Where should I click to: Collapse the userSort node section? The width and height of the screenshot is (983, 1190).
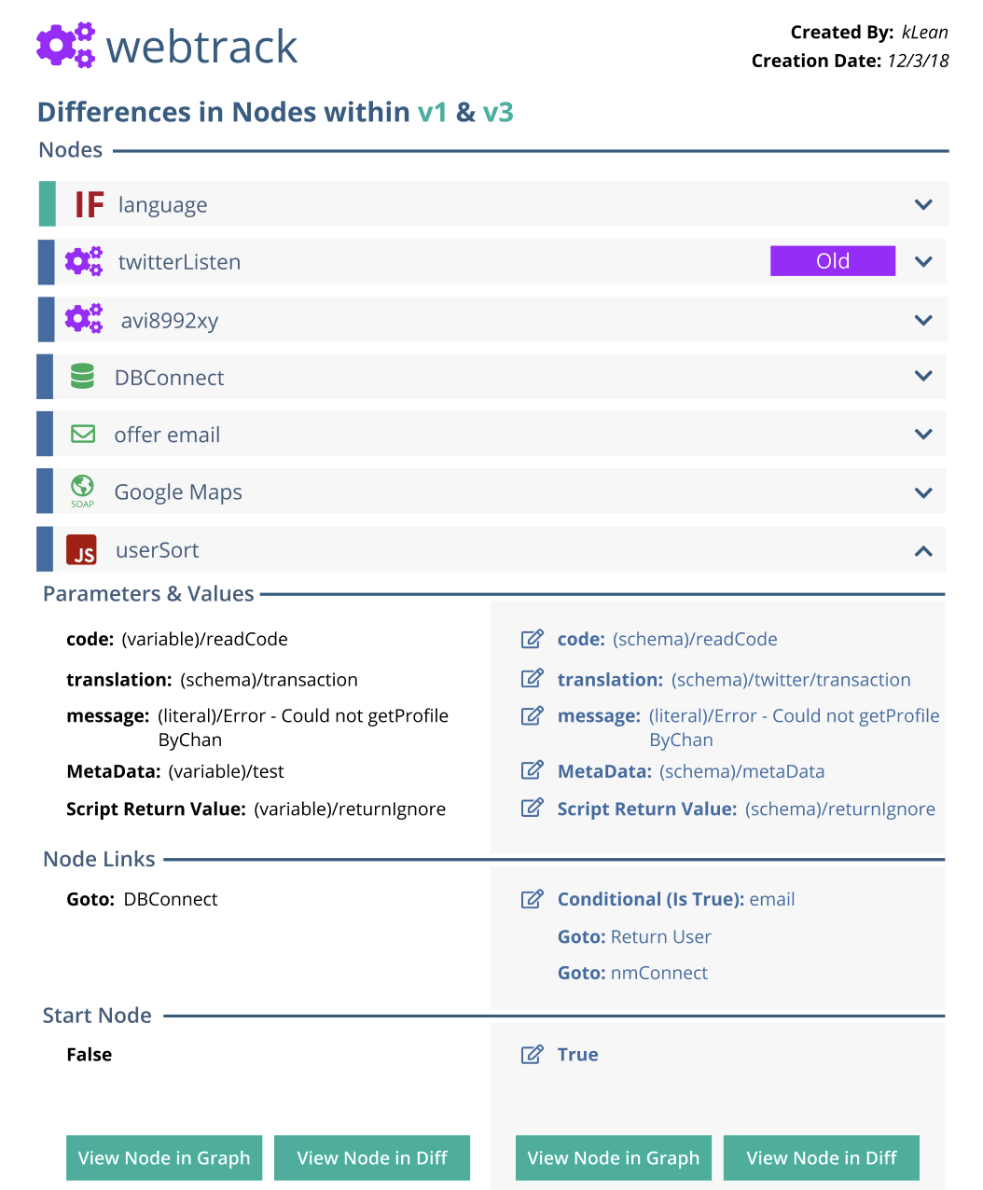click(923, 550)
